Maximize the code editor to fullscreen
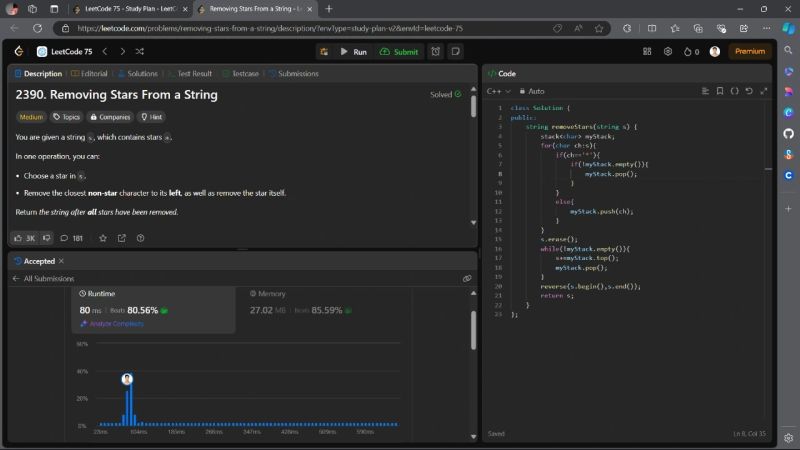Screen dimensions: 800x450 pyautogui.click(x=763, y=91)
